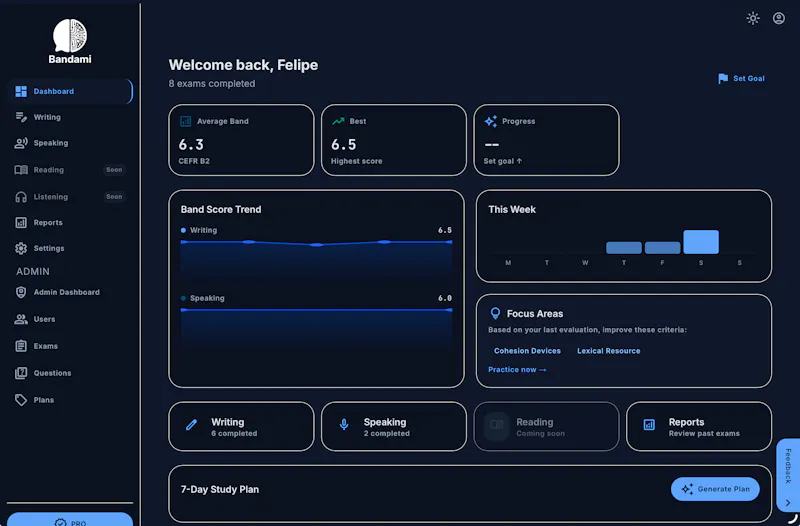Click the Admin Dashboard shield icon
Viewport: 800px width, 526px height.
(21, 292)
